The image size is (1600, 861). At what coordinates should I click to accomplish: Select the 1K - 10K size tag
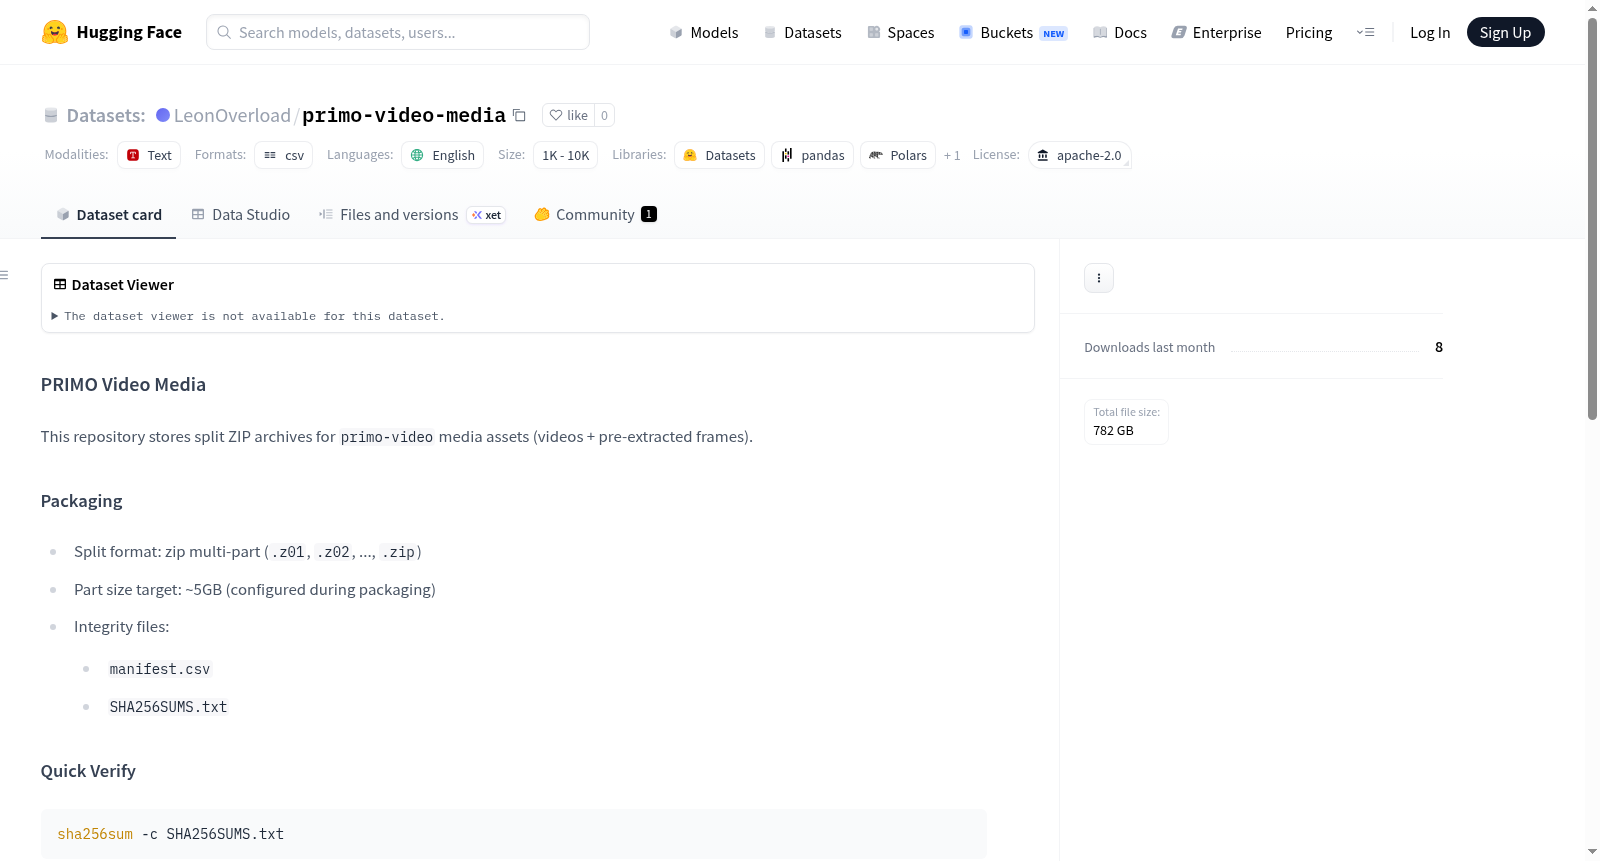(566, 155)
